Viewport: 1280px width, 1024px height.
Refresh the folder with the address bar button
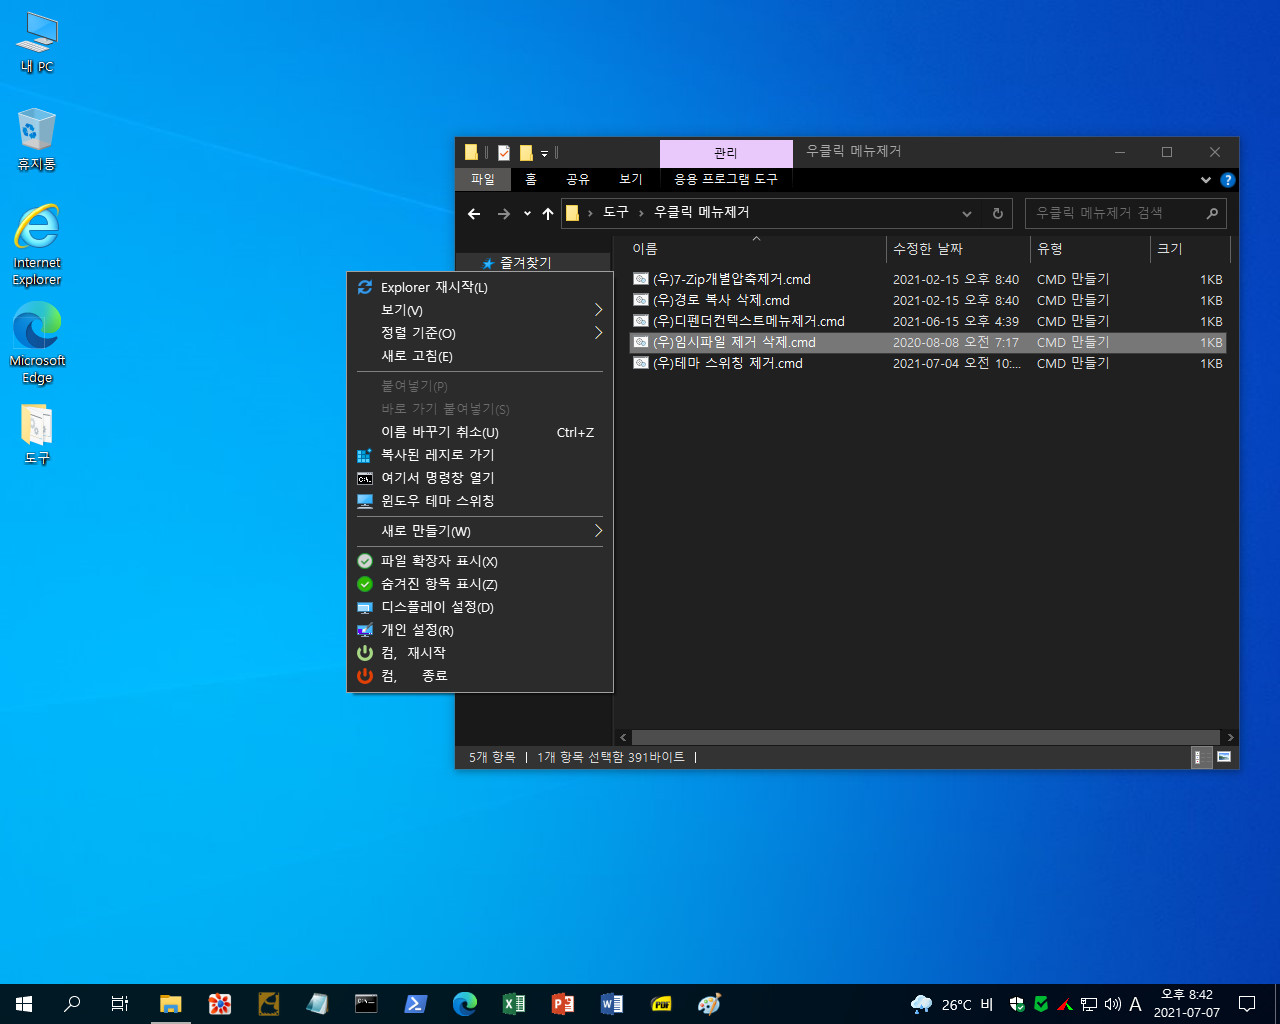pos(997,213)
